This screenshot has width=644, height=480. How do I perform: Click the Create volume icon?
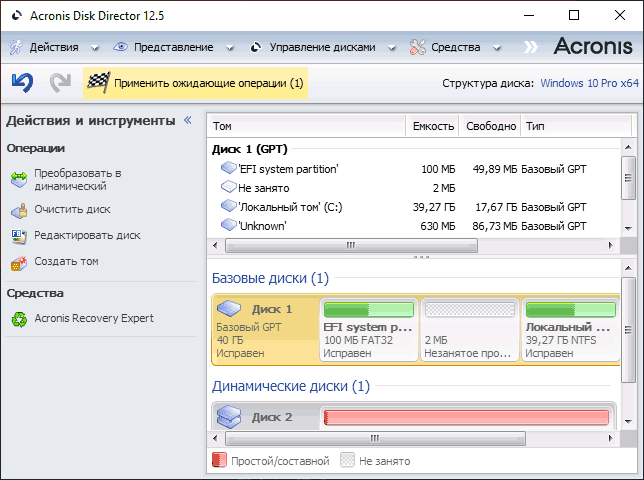point(19,262)
